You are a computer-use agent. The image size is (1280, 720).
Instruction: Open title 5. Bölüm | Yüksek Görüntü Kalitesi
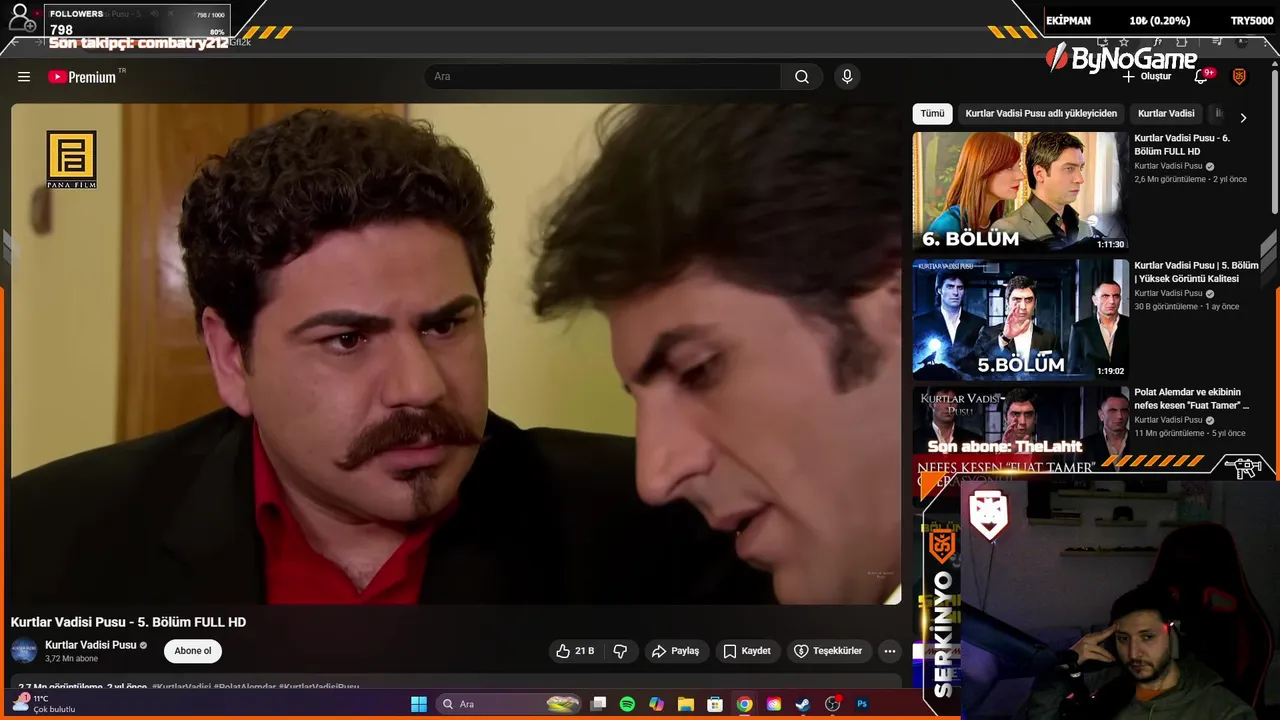(1196, 272)
